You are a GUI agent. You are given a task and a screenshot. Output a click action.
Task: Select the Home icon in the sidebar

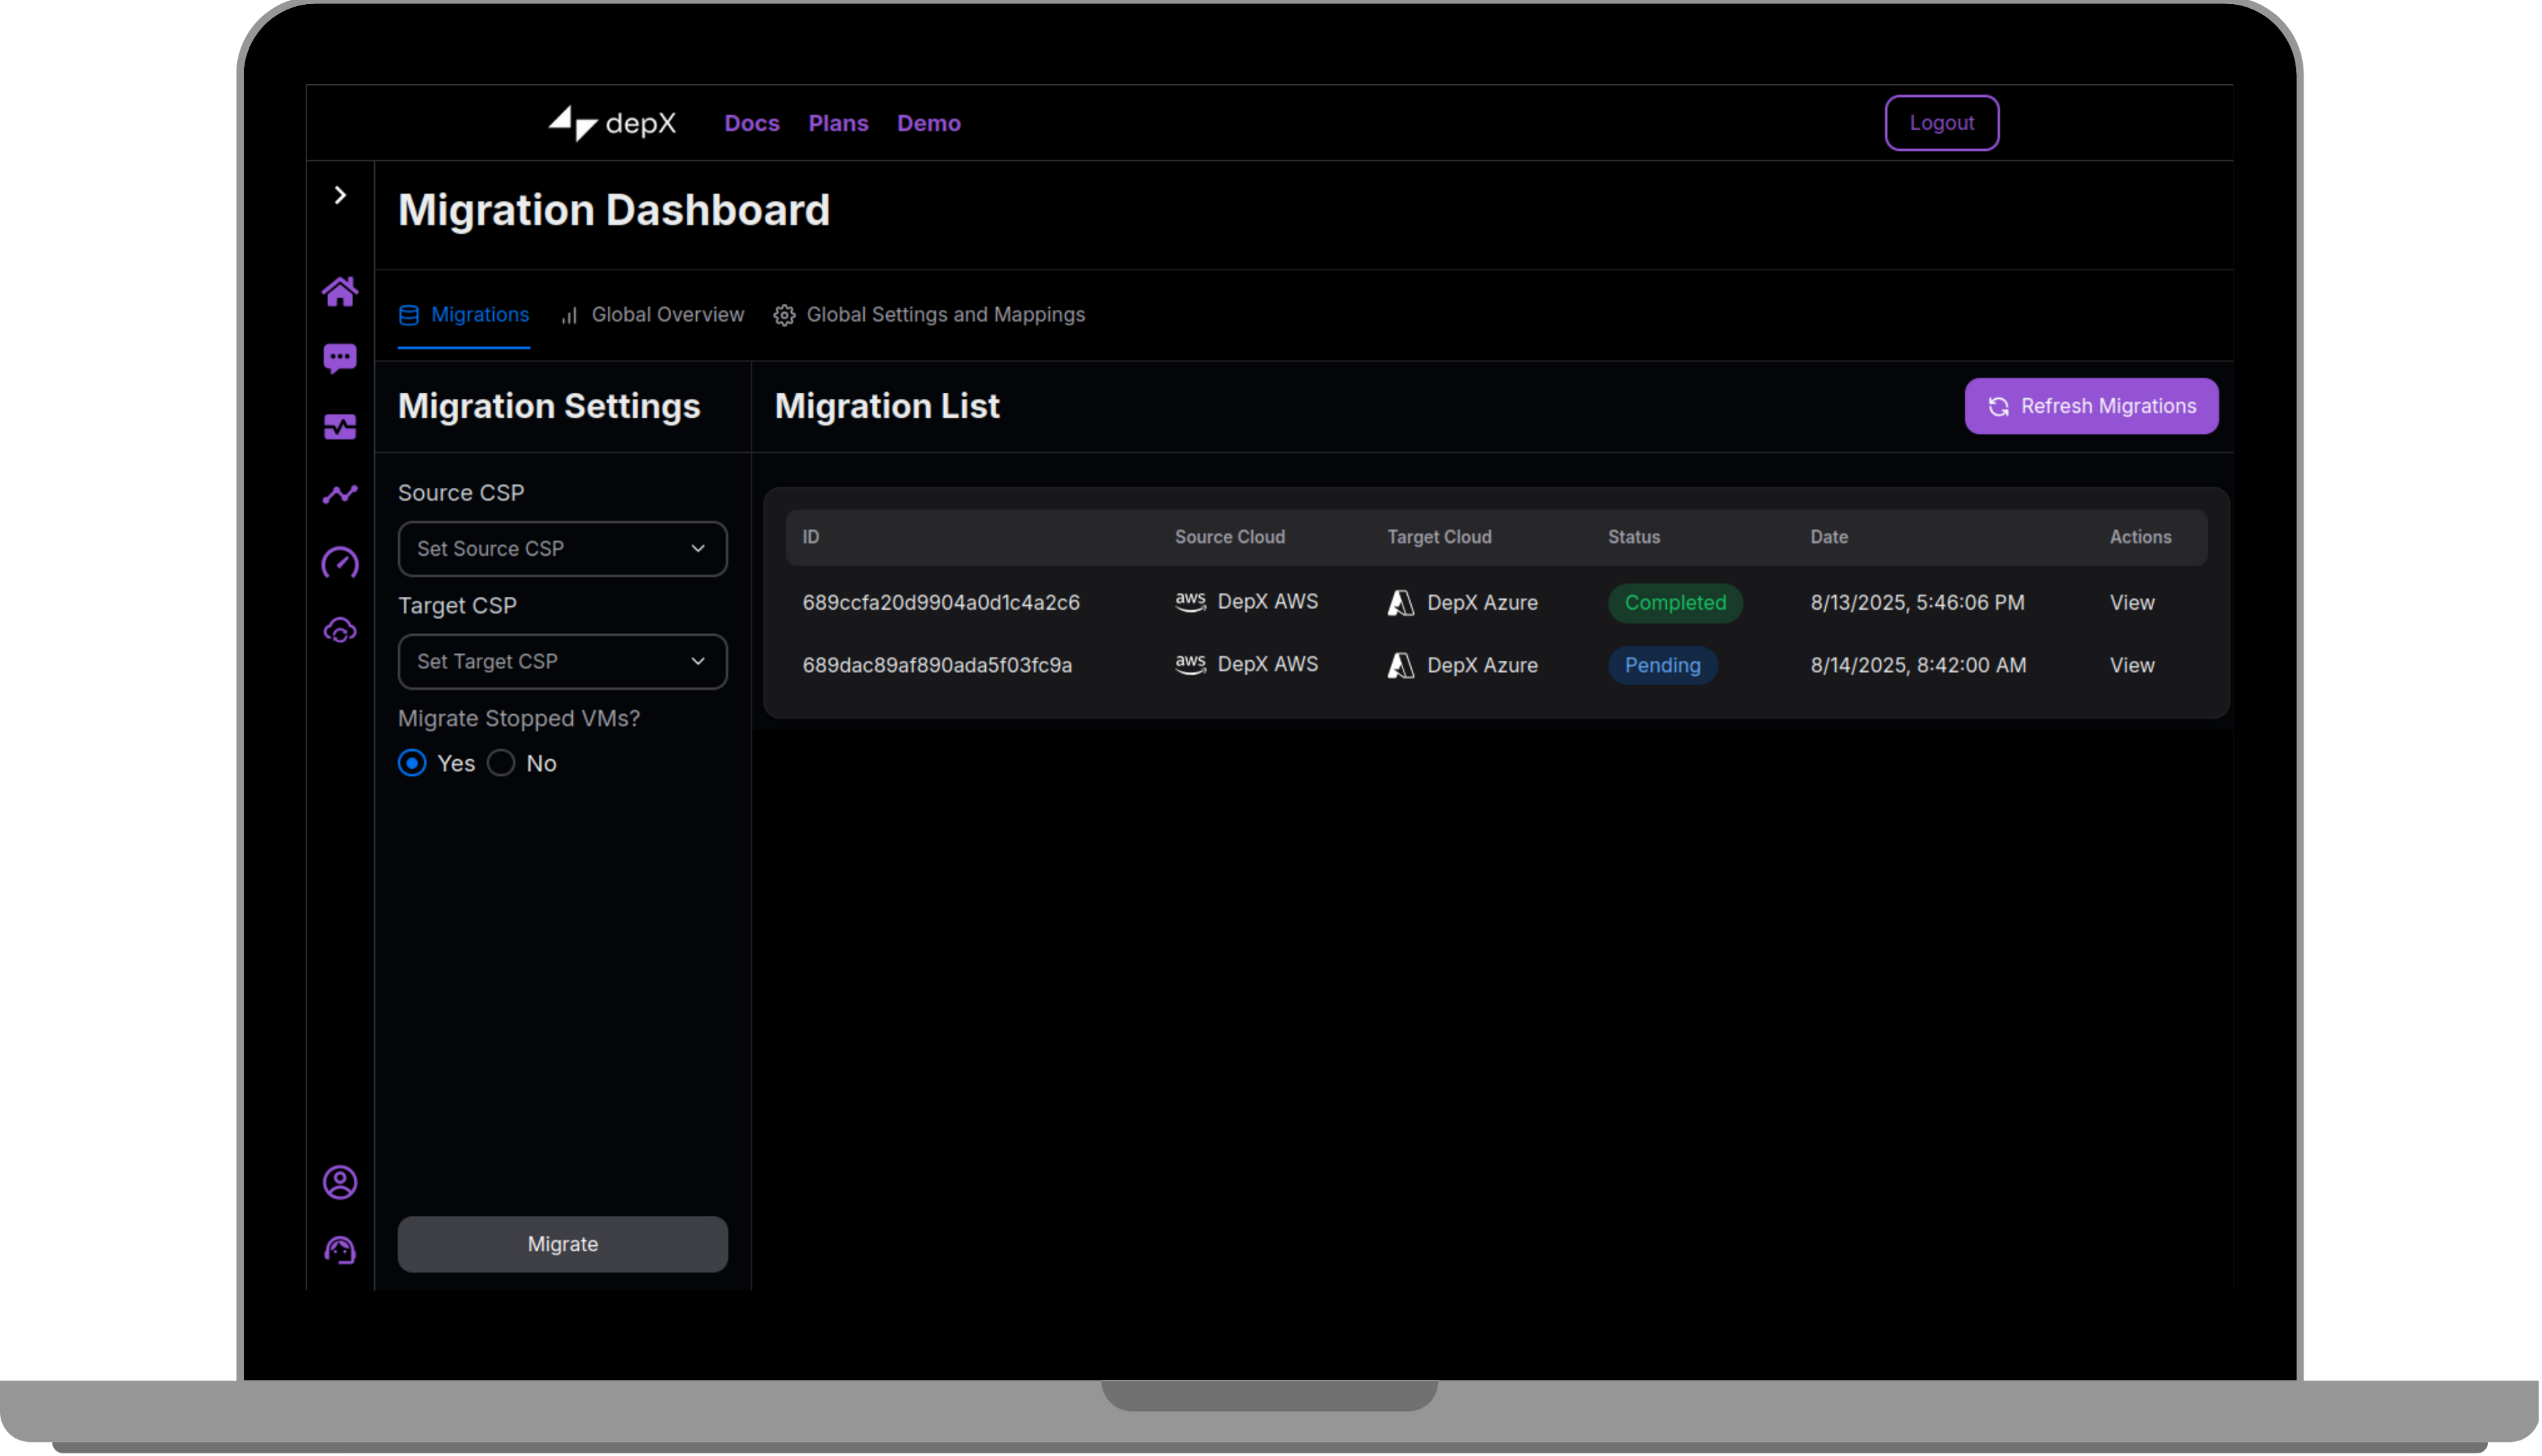(340, 291)
